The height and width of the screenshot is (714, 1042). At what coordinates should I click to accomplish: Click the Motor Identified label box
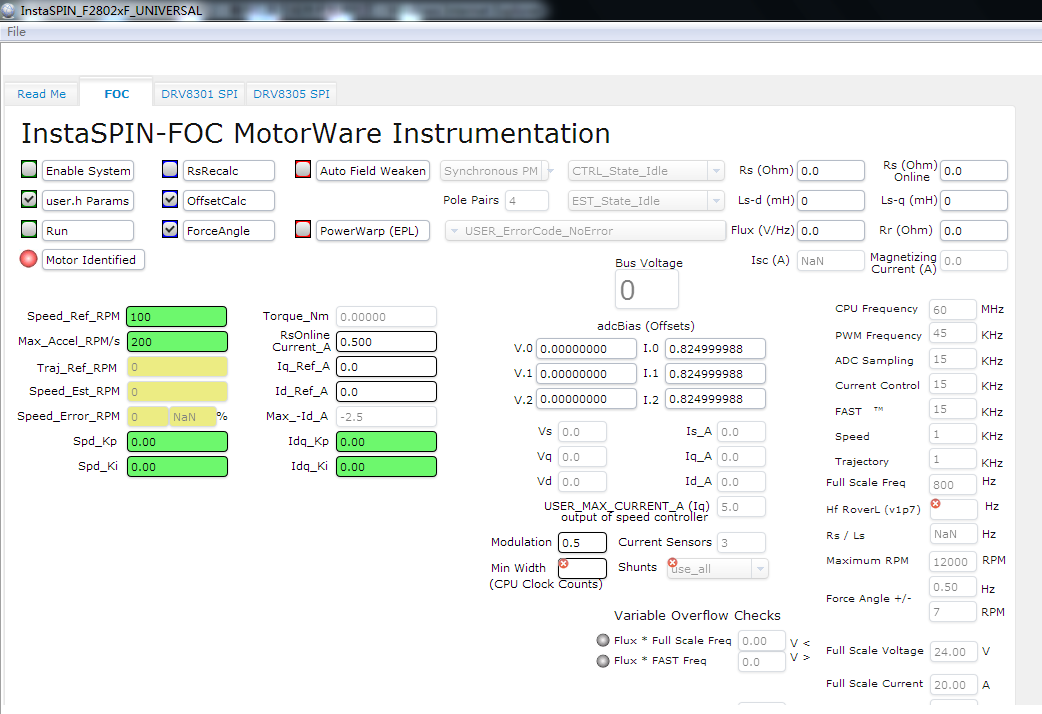coord(93,260)
